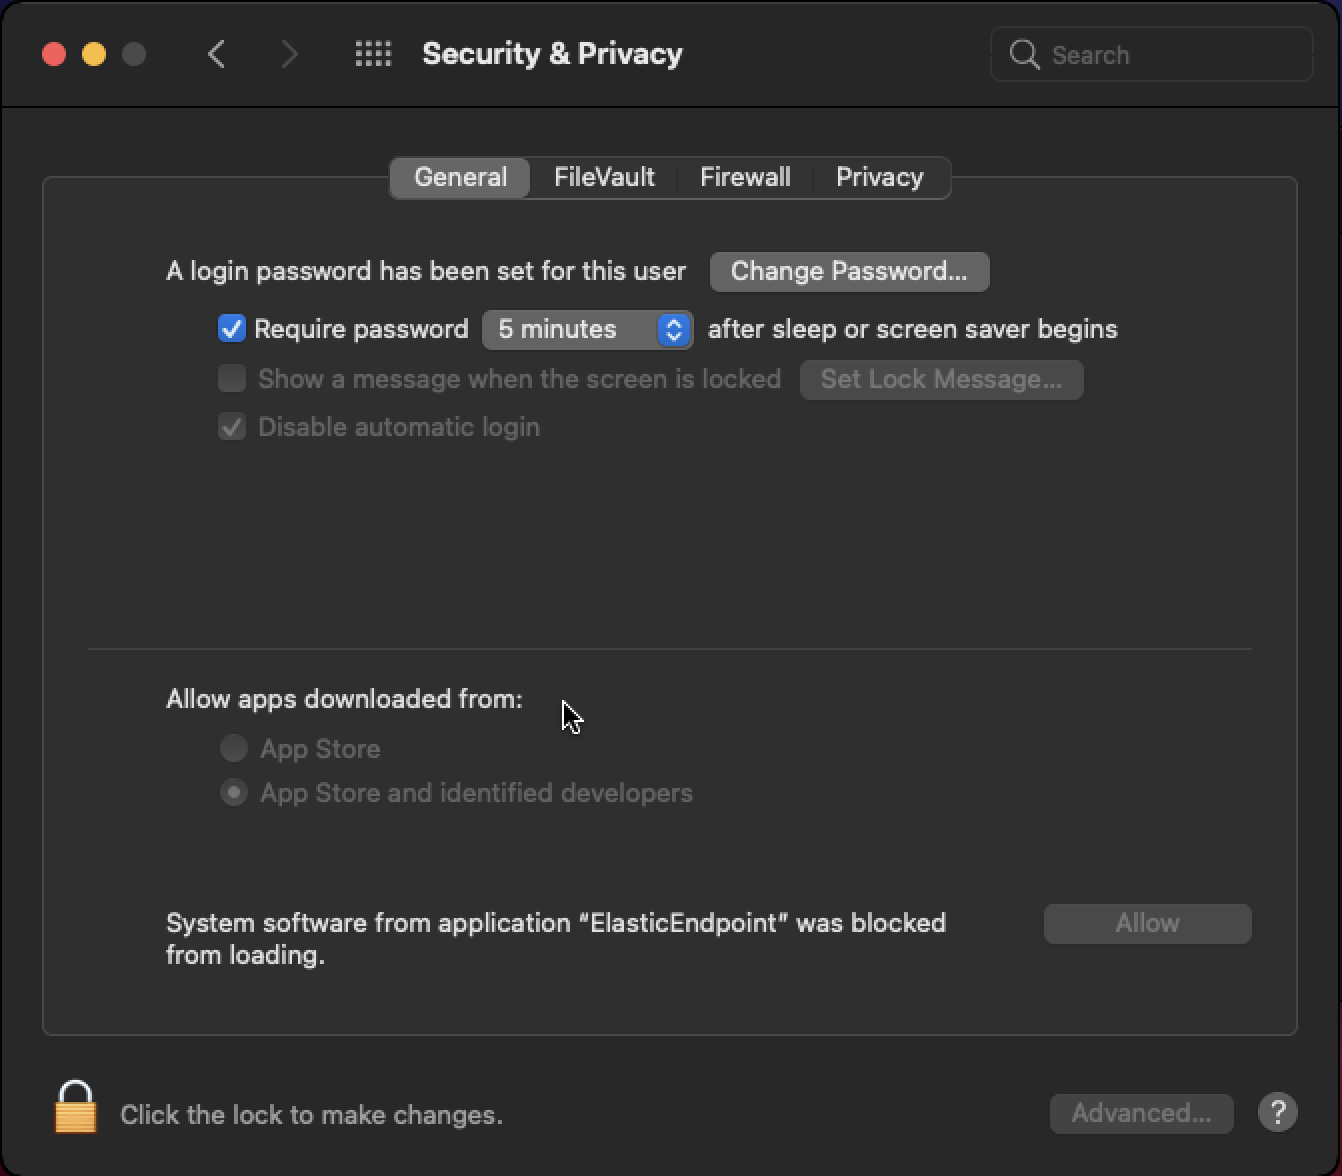
Task: Click the yellow minimize traffic light
Action: [x=94, y=54]
